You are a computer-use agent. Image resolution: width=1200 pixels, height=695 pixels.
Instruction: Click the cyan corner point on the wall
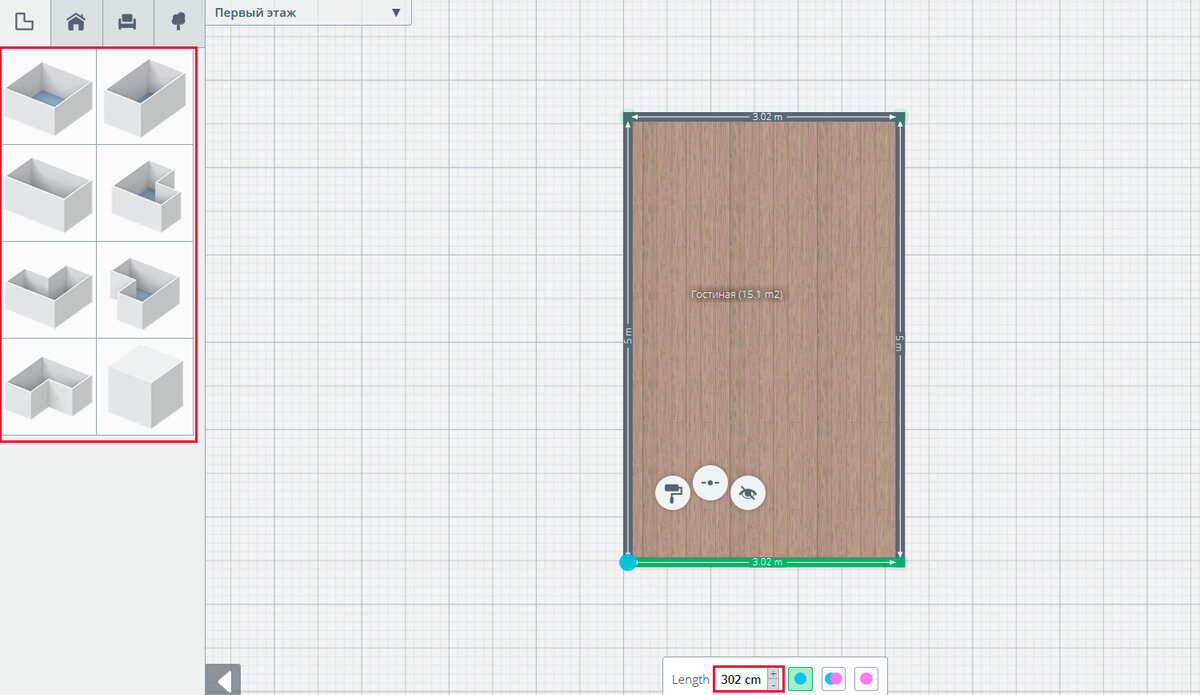628,562
